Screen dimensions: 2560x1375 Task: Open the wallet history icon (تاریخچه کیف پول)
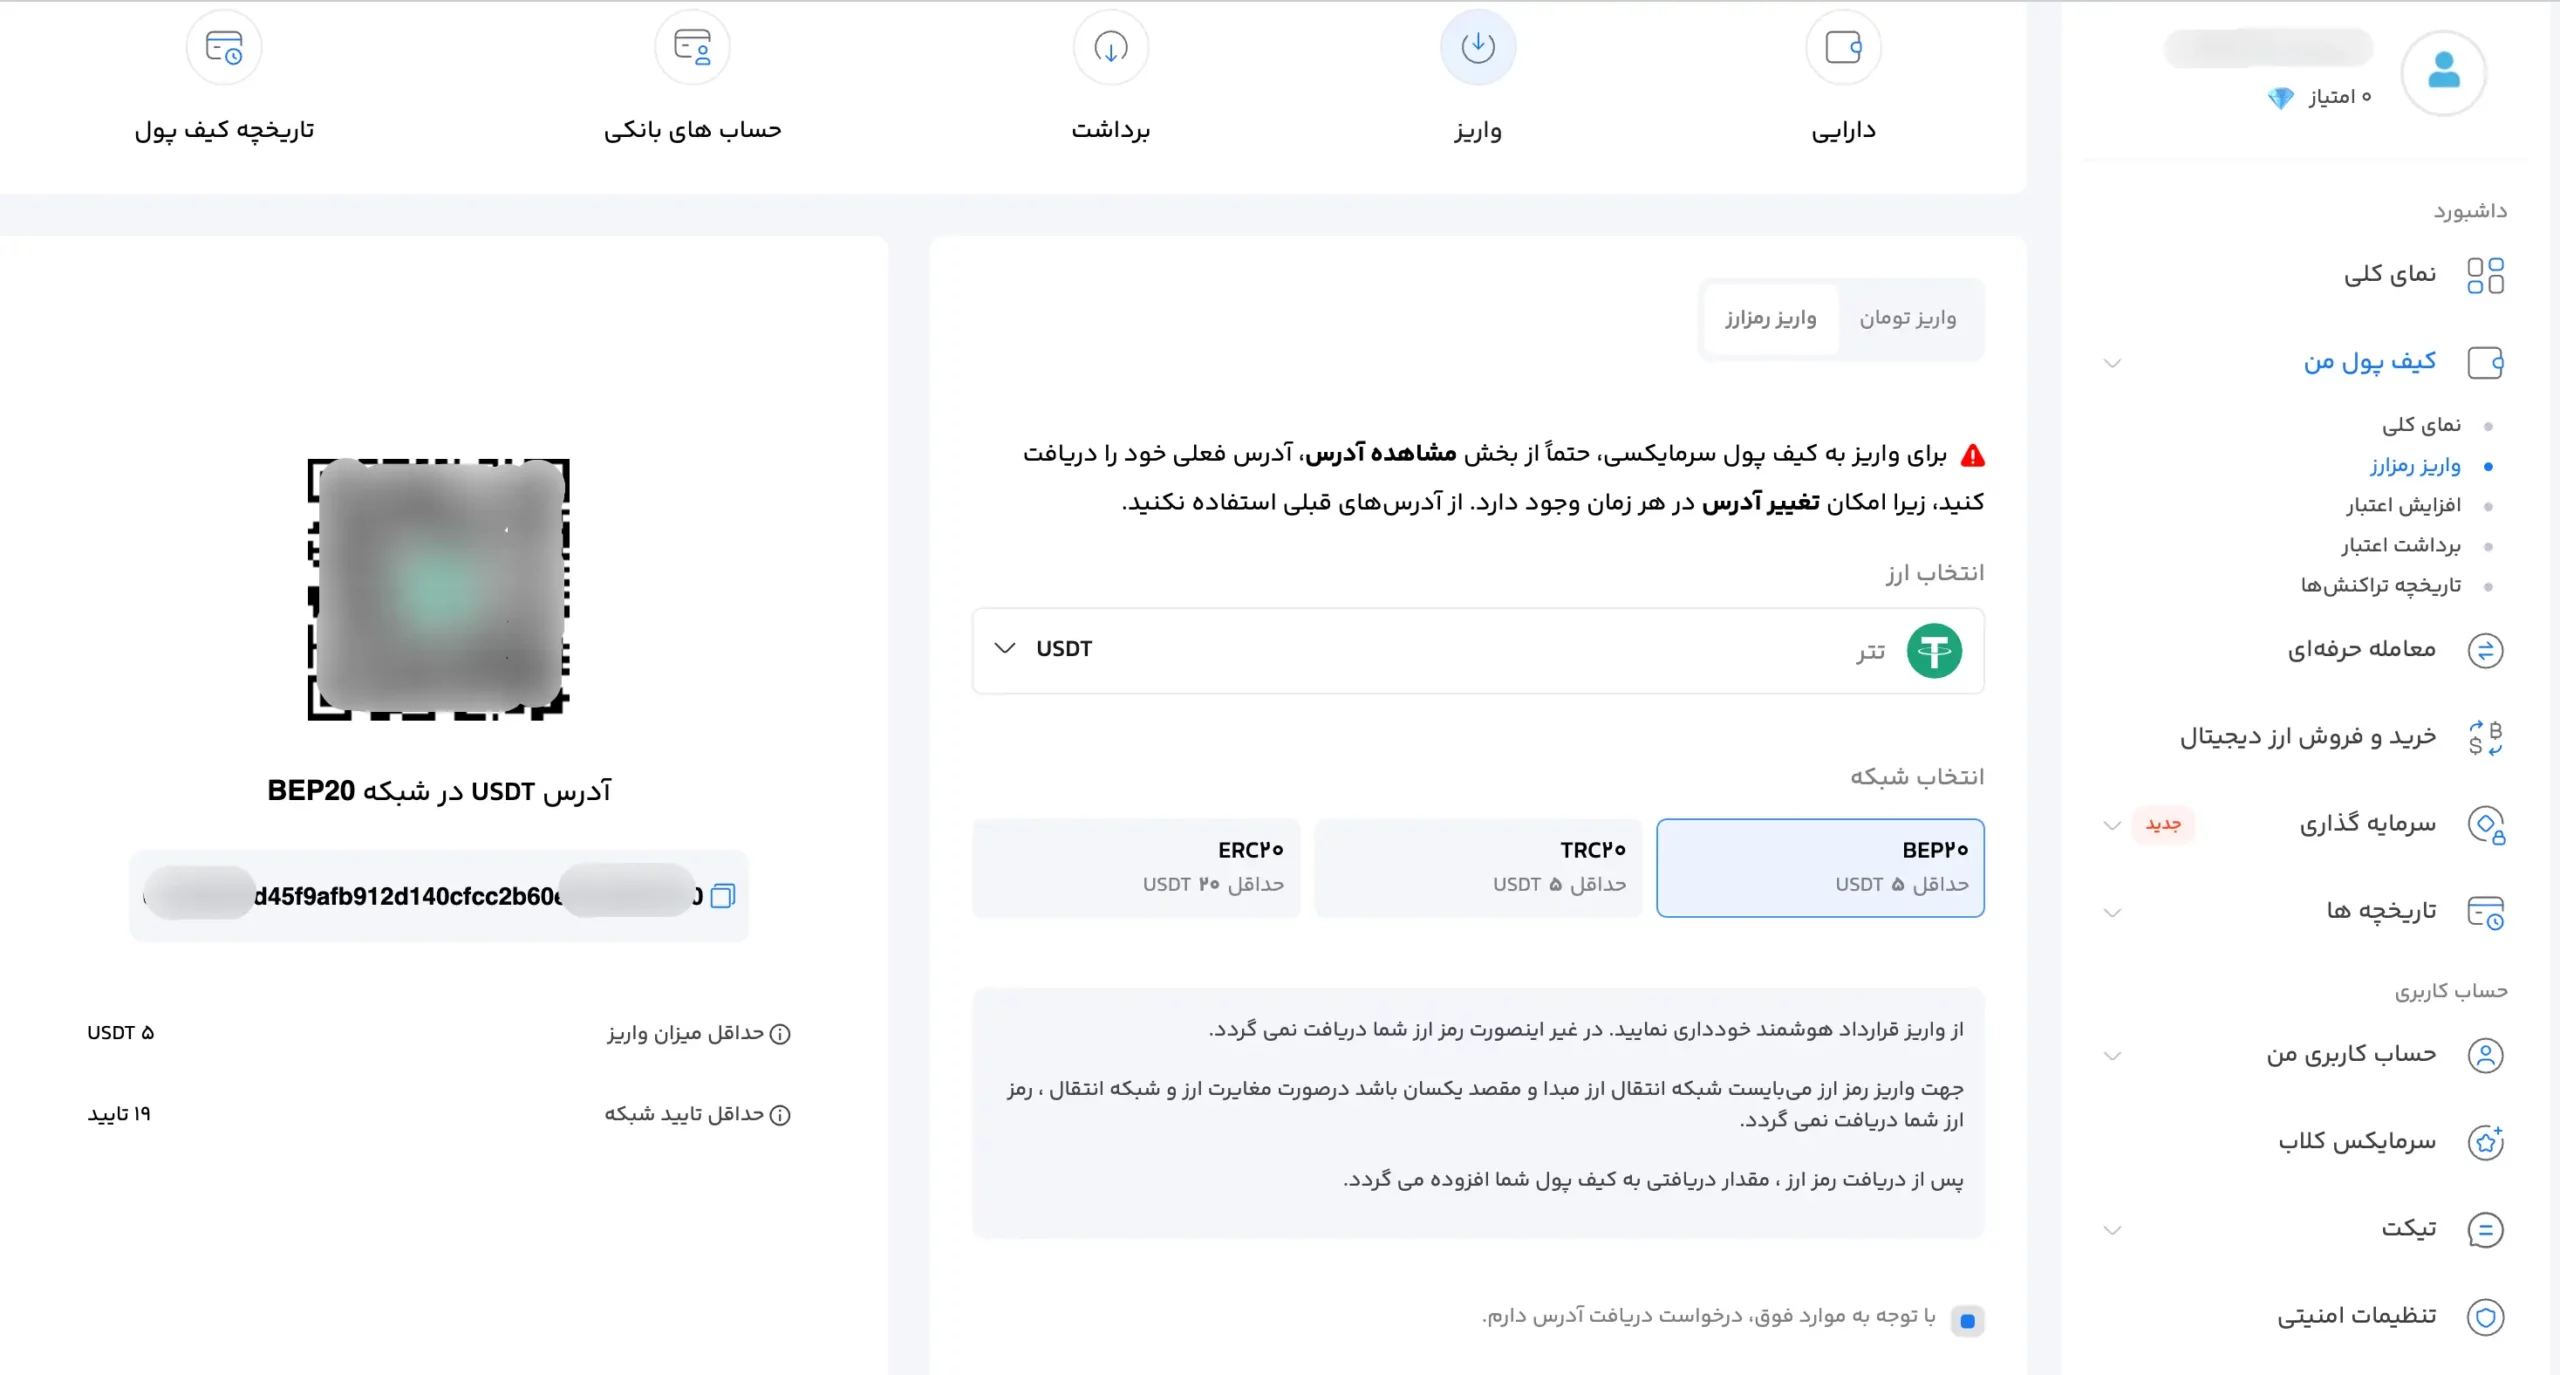tap(224, 48)
